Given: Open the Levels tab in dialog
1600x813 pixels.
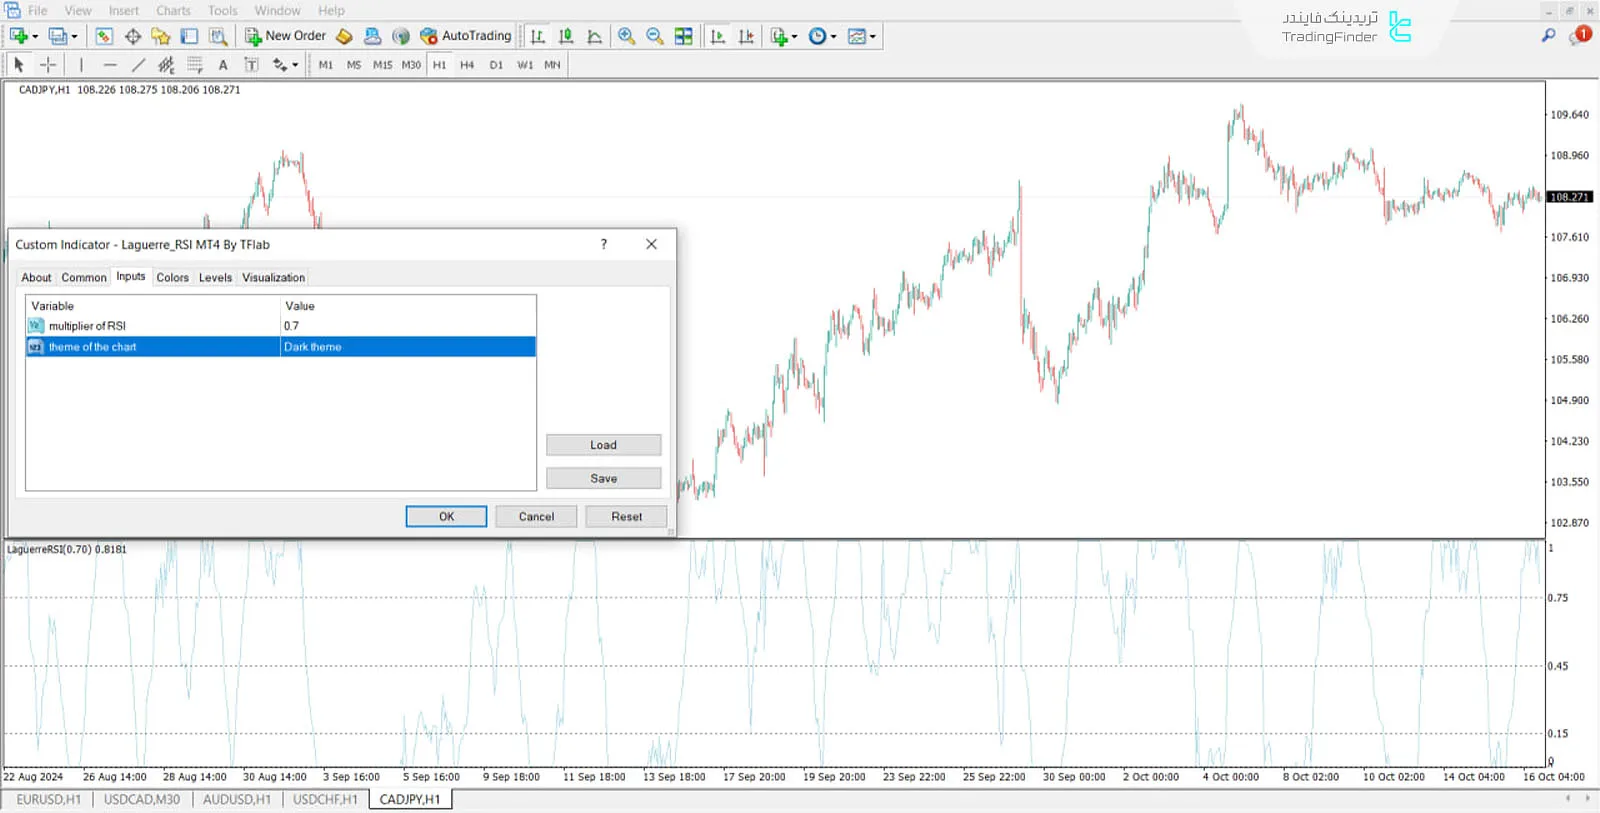Looking at the screenshot, I should coord(215,278).
